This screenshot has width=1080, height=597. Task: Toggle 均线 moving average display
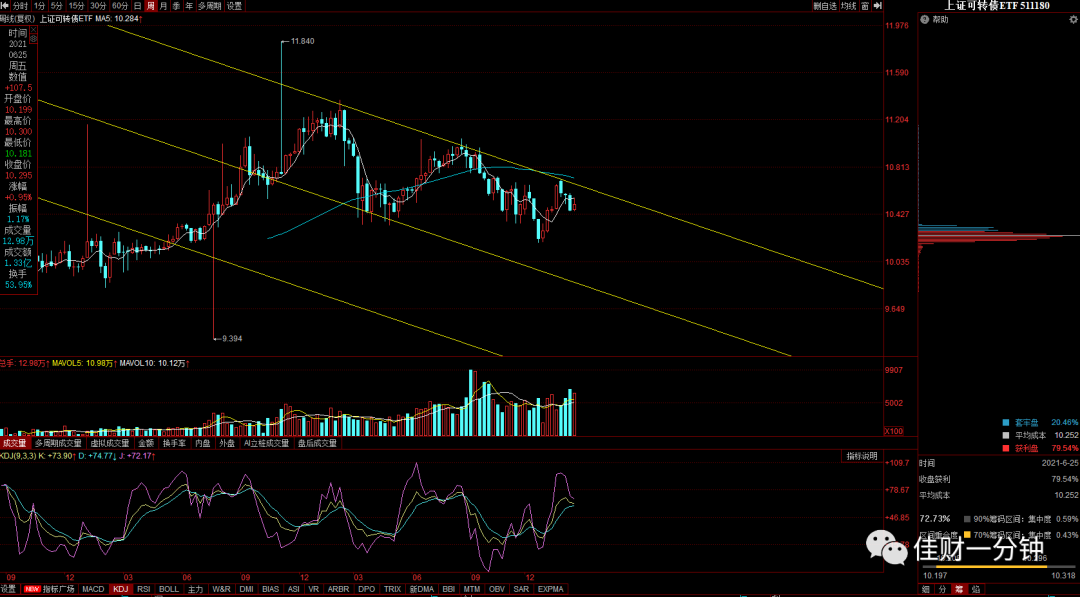click(849, 6)
